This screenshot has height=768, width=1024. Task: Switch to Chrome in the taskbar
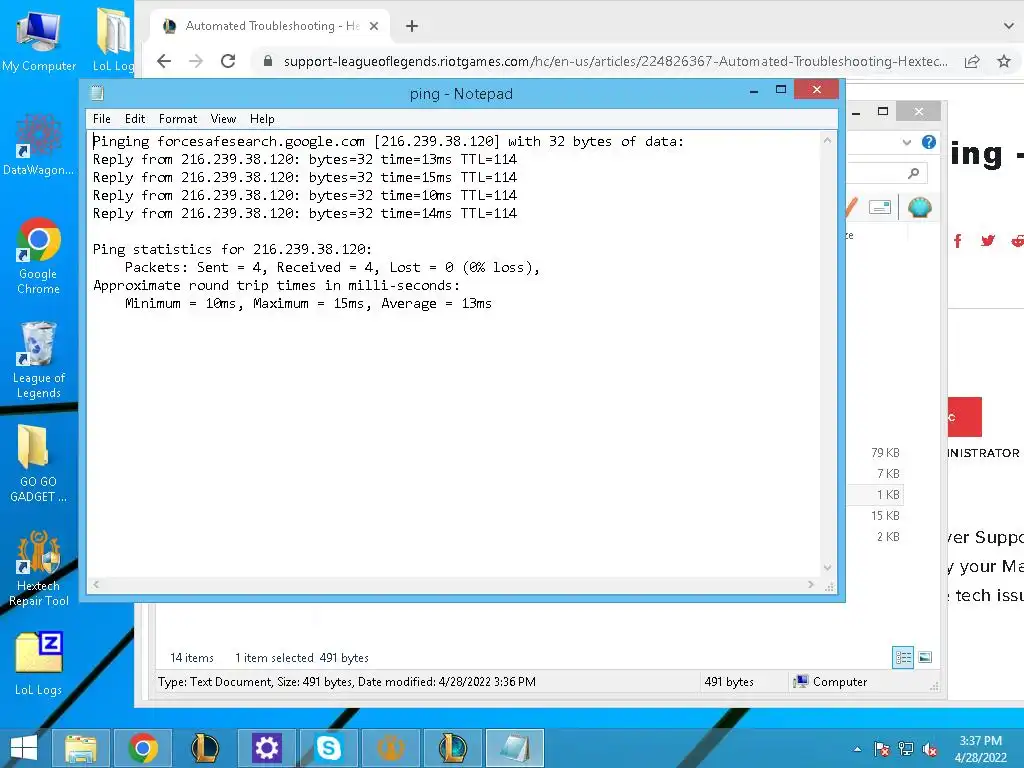pyautogui.click(x=143, y=748)
